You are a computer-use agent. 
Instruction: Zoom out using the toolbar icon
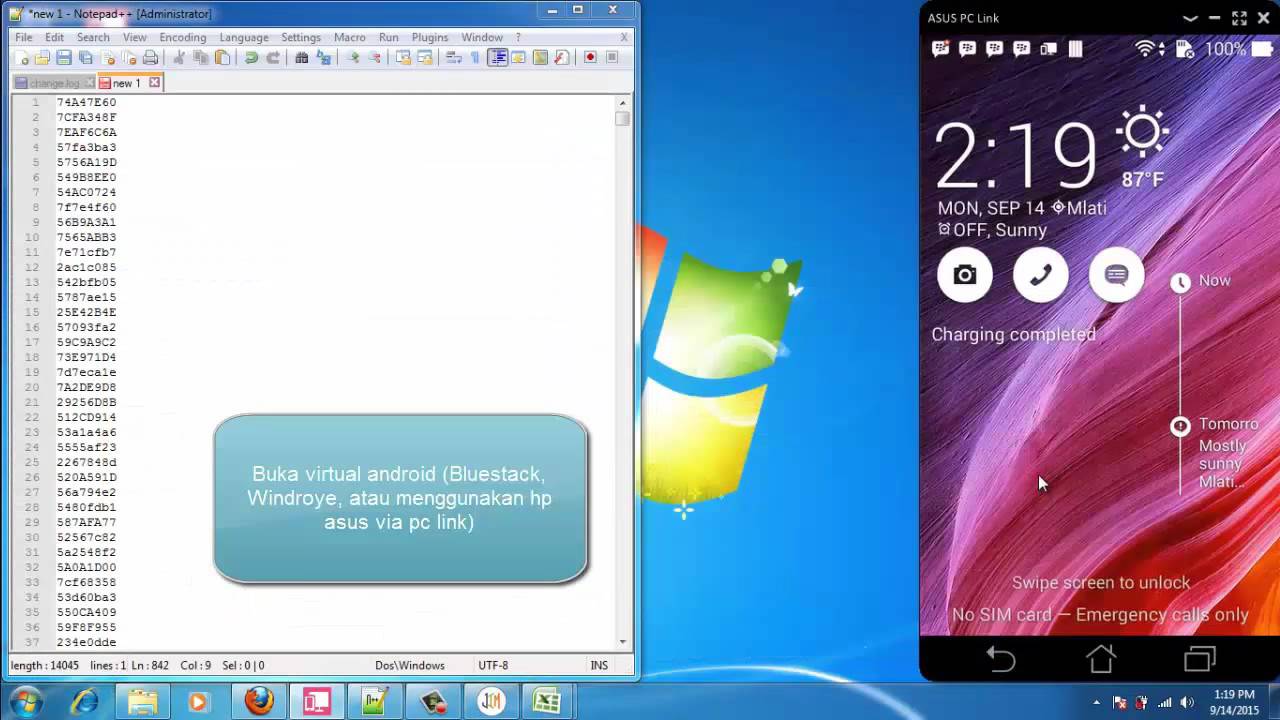point(374,57)
